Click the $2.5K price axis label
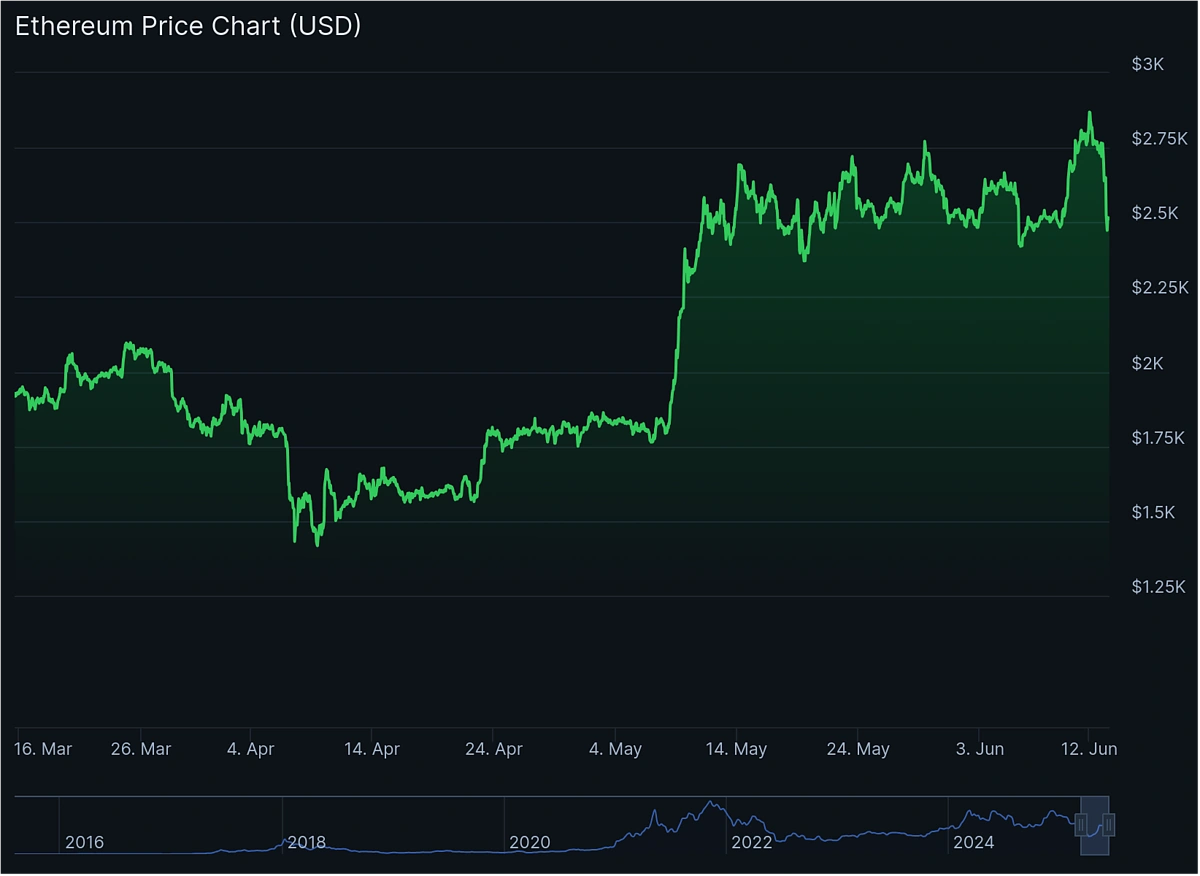Screen dimensions: 1200x876 pos(1155,213)
